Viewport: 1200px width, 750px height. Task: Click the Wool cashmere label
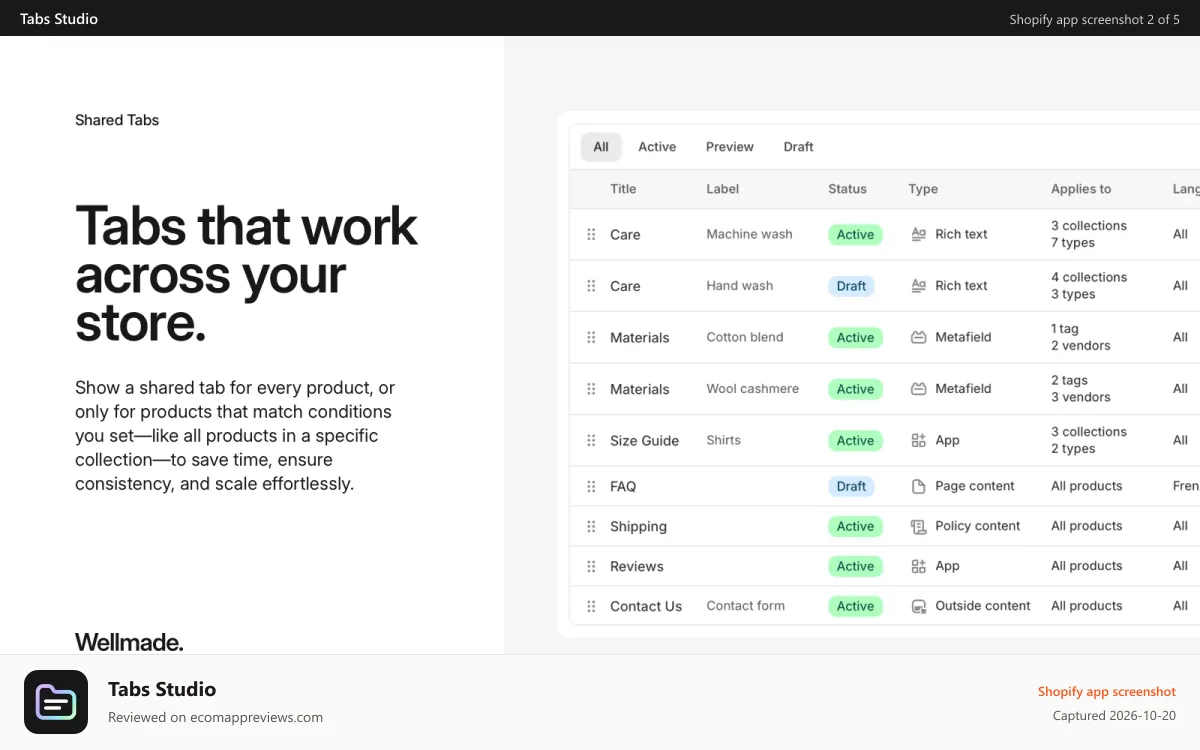point(752,388)
